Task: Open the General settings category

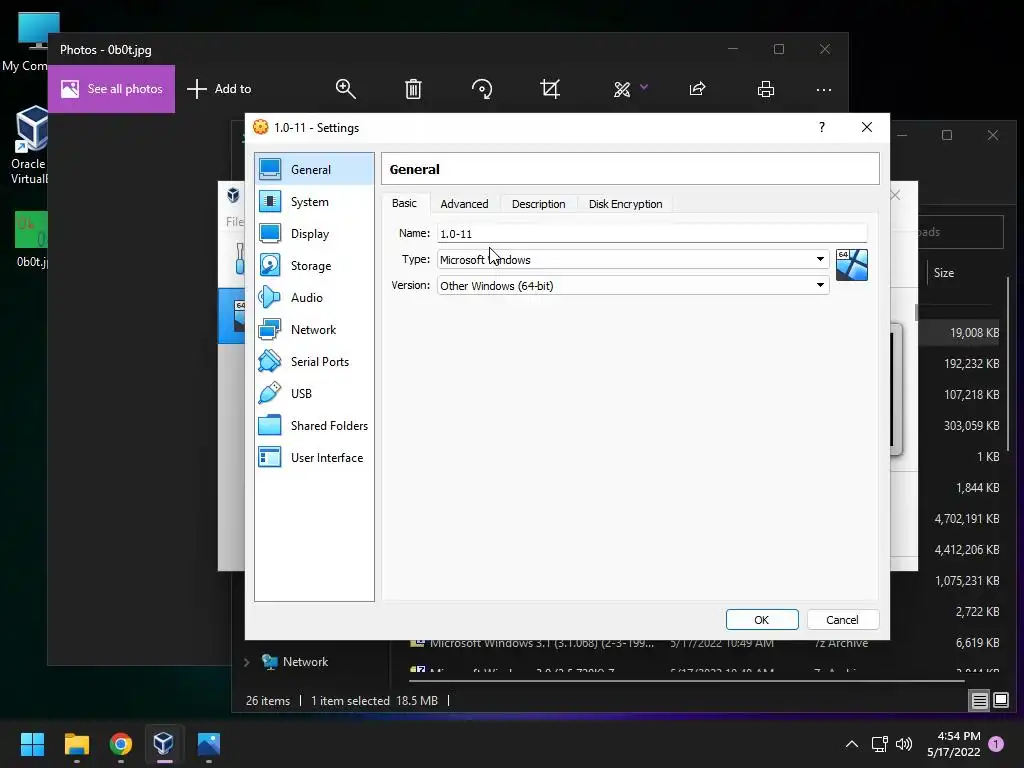Action: tap(314, 170)
